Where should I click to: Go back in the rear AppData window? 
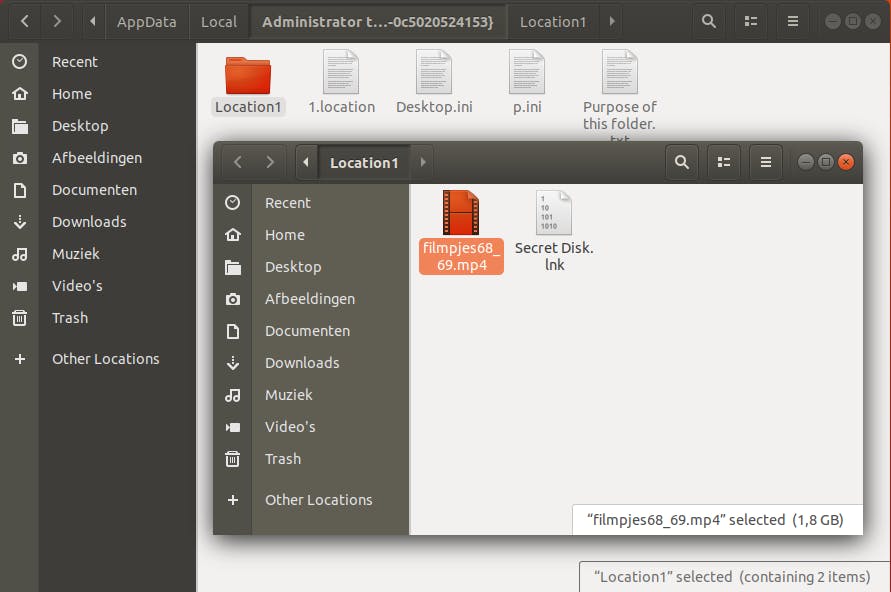24,22
